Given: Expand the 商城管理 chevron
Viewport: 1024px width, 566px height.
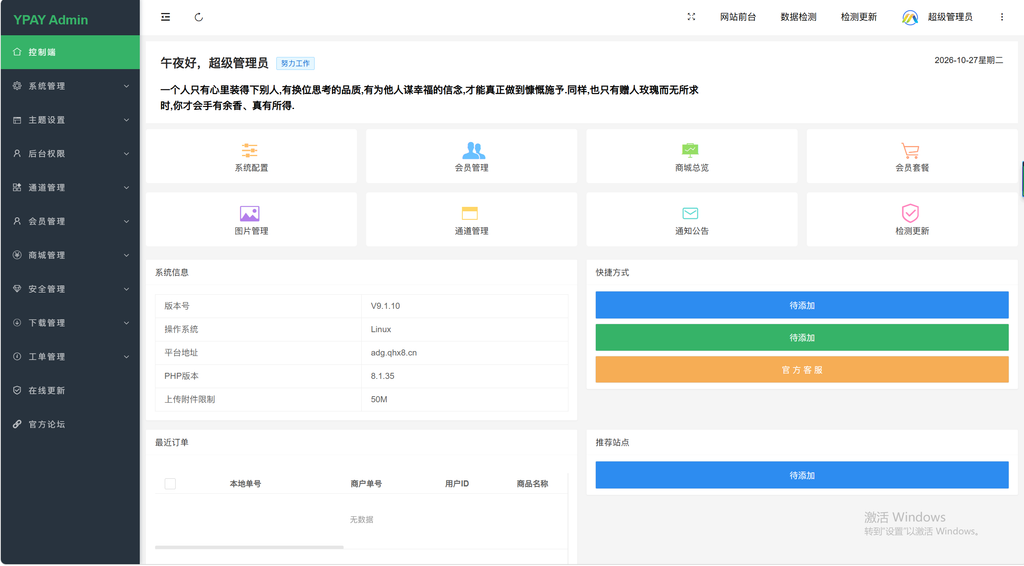Looking at the screenshot, I should (126, 255).
